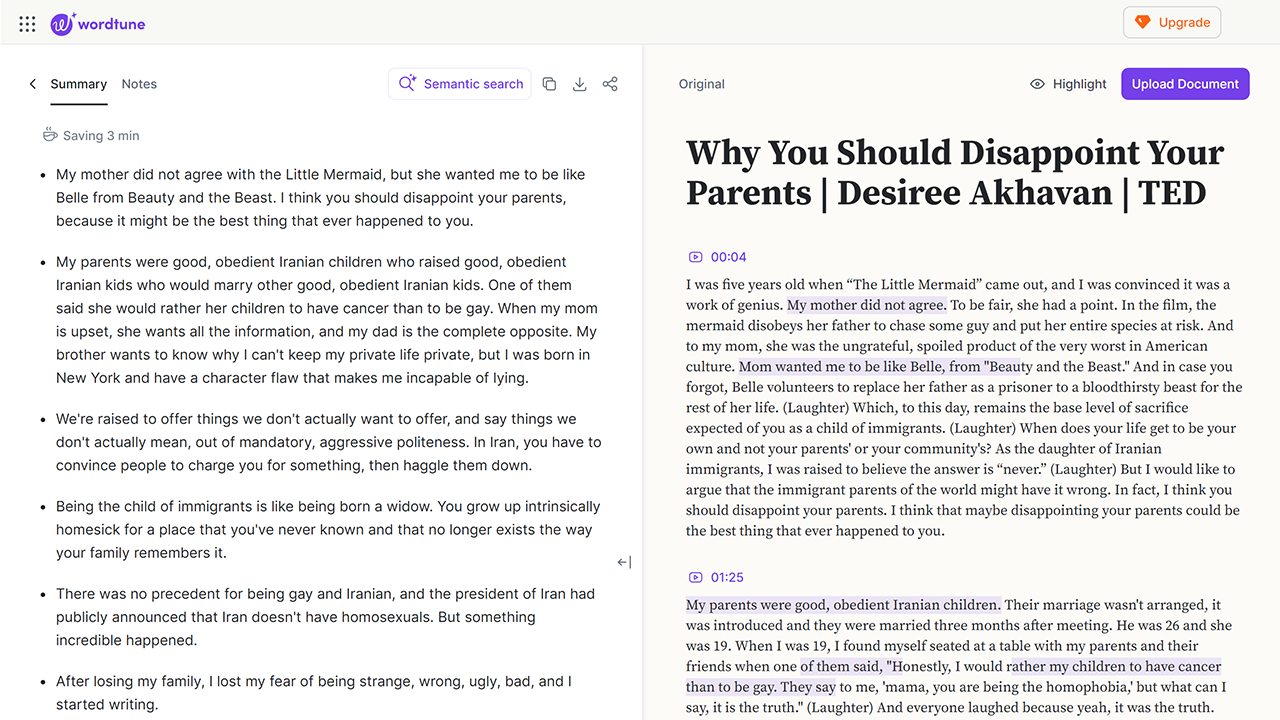Click the 'Saving 3 min' indicator

(x=90, y=135)
